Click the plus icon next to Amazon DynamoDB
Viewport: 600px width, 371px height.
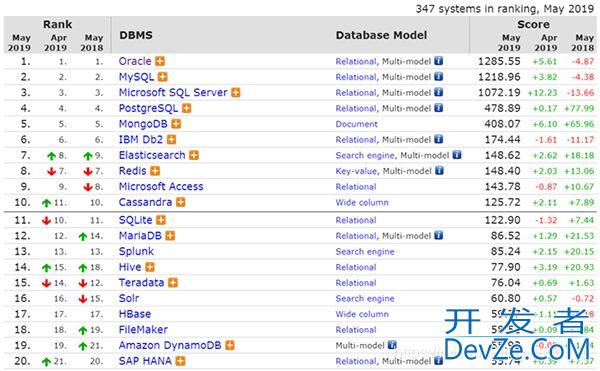[230, 345]
